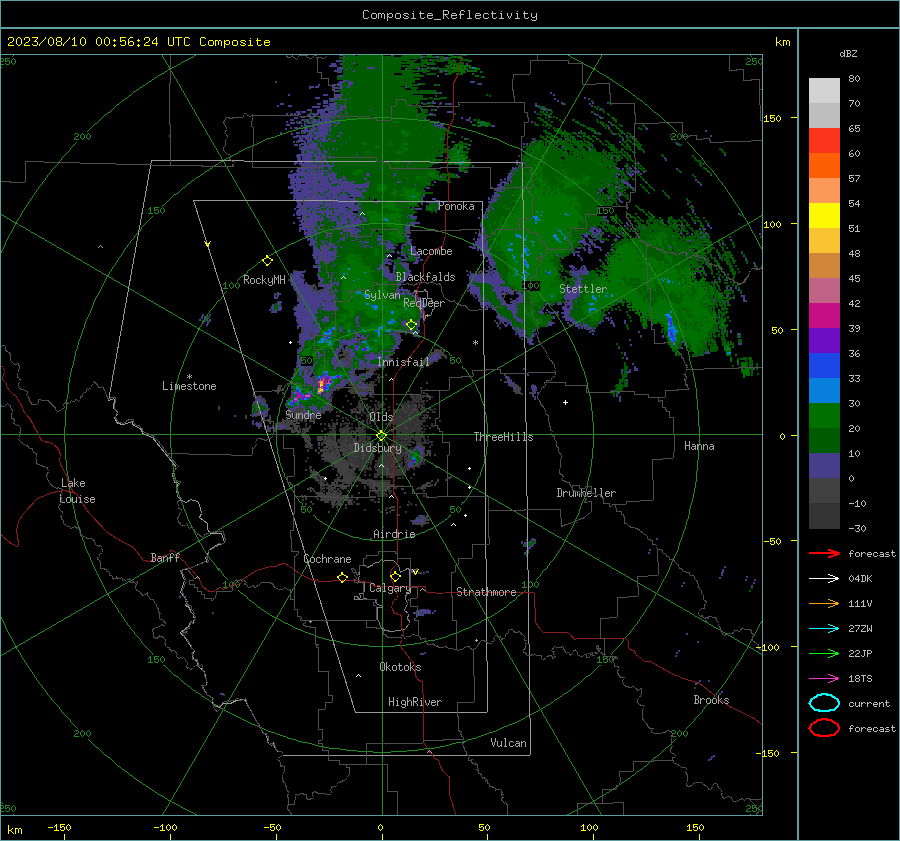Click the dBZ legend heading

[x=848, y=54]
